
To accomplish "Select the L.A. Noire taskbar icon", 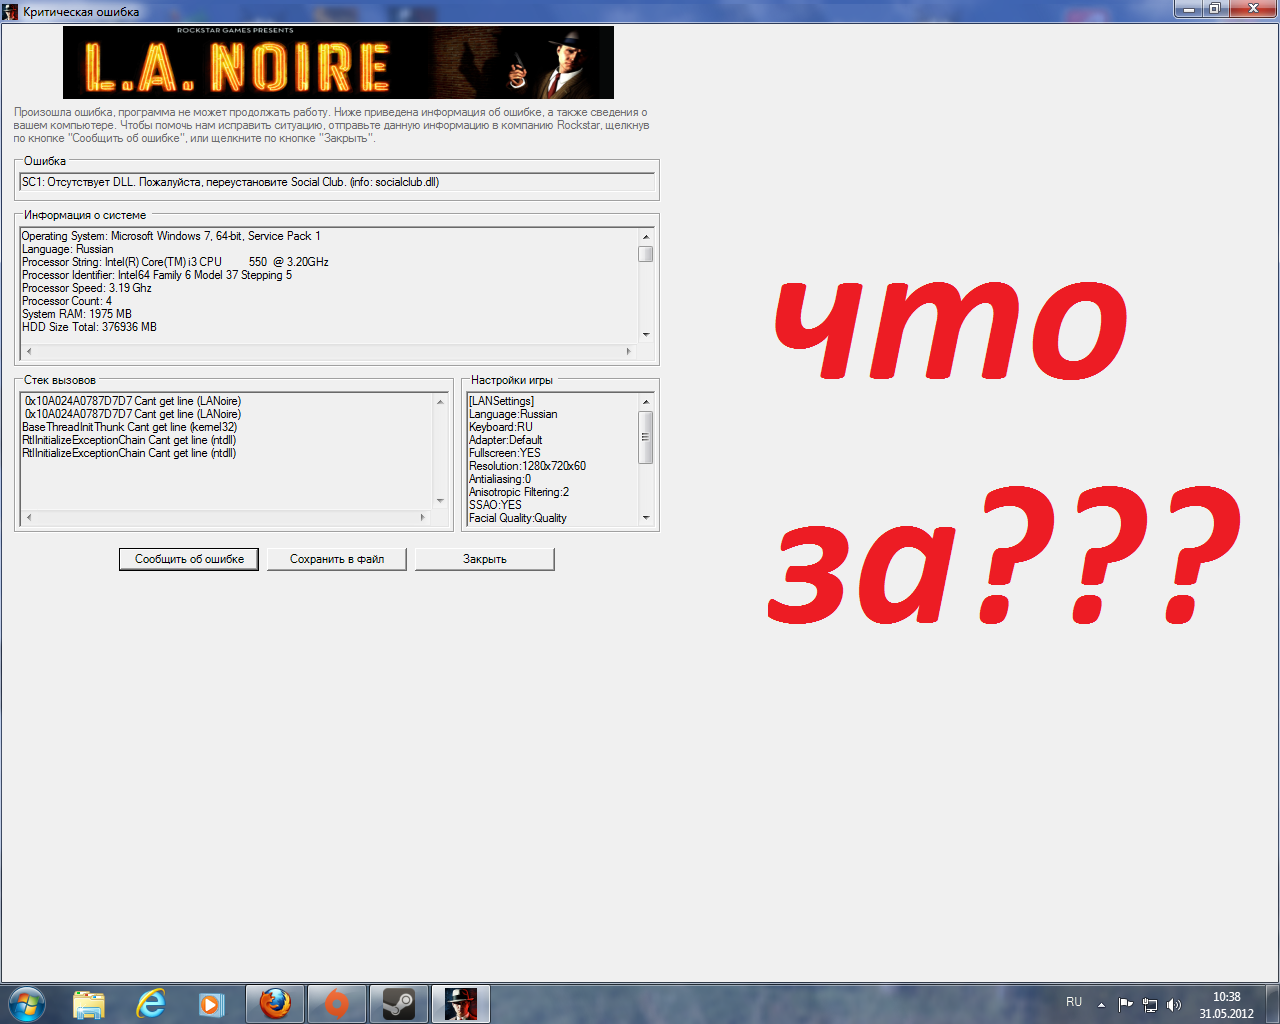I will [x=460, y=1003].
